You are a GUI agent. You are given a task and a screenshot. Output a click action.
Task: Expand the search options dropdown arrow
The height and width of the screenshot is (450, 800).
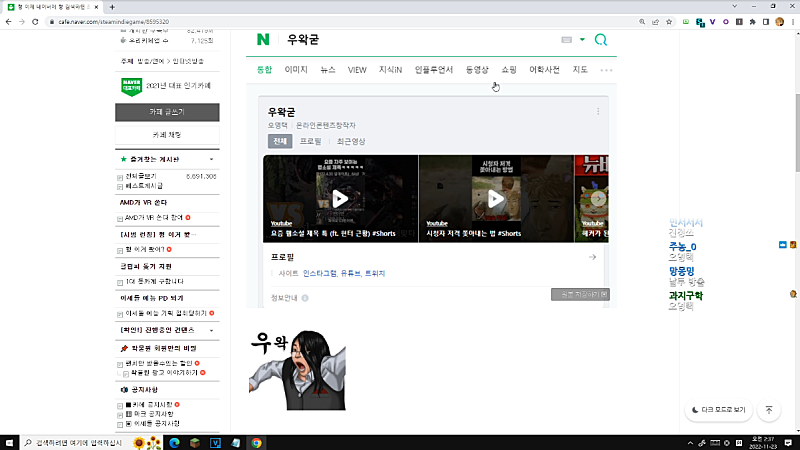tap(582, 40)
